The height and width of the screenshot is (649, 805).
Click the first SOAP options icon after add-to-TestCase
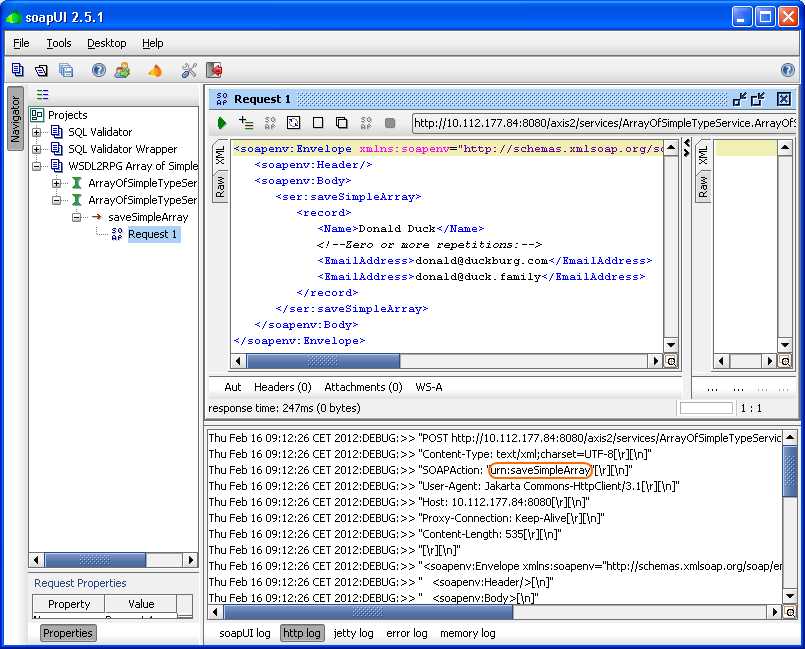[270, 123]
